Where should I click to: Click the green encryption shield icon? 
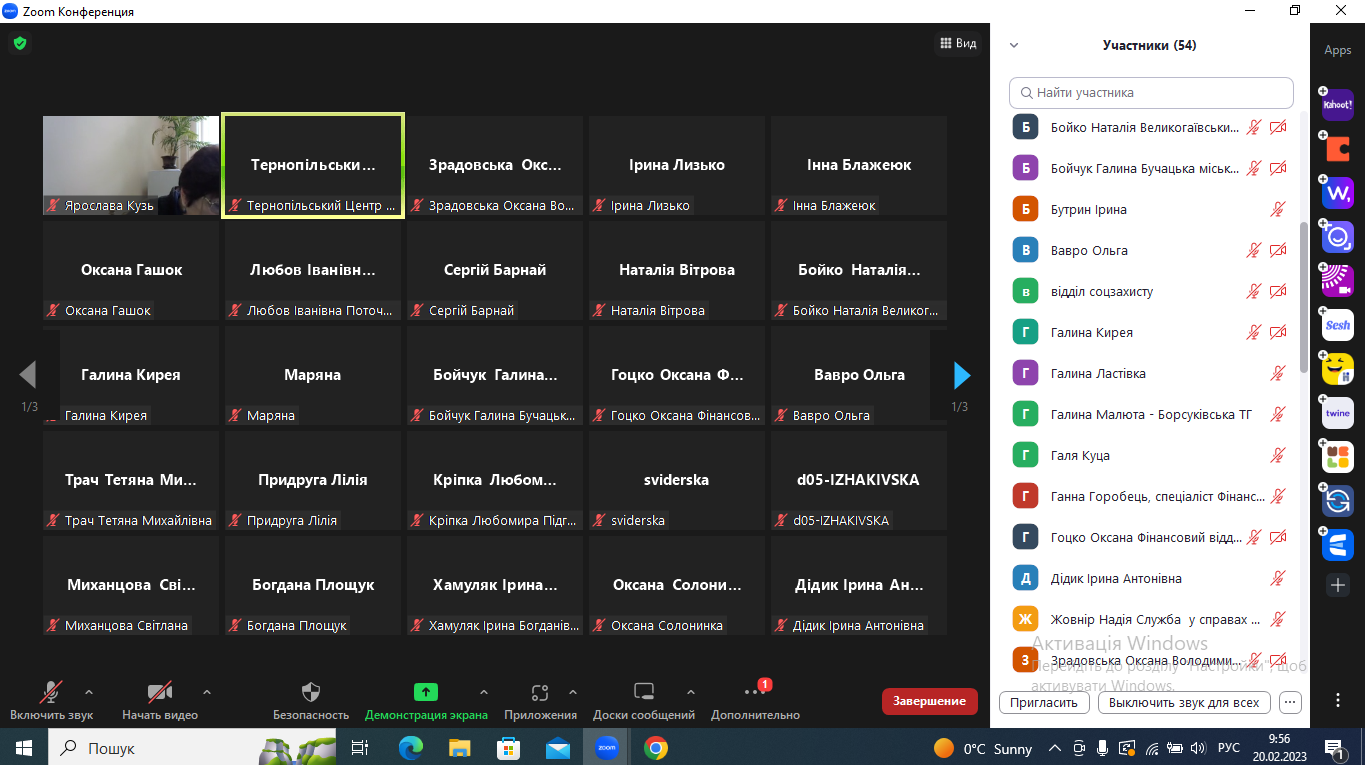(20, 43)
